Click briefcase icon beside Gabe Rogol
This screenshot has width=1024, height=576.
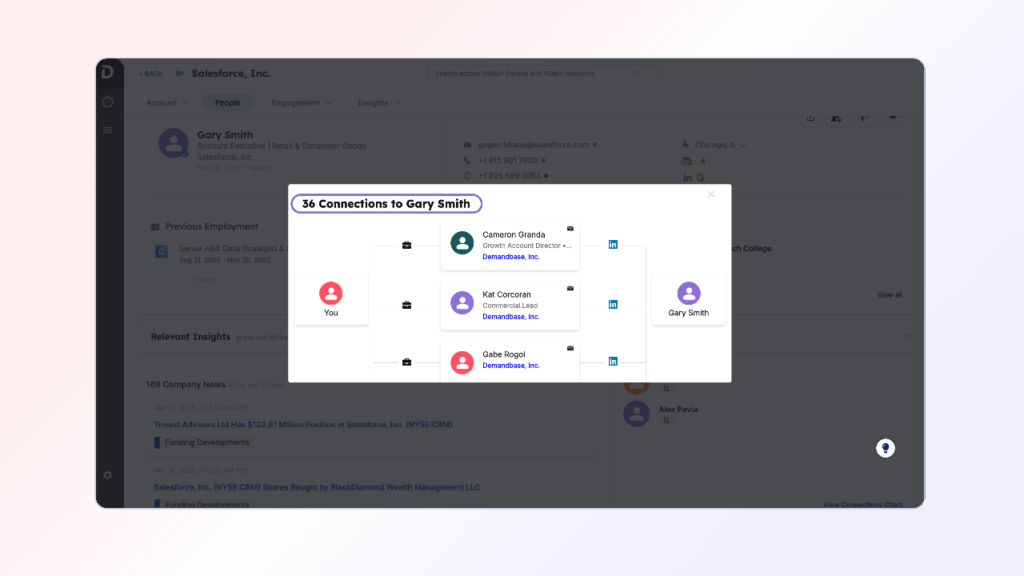pos(407,362)
